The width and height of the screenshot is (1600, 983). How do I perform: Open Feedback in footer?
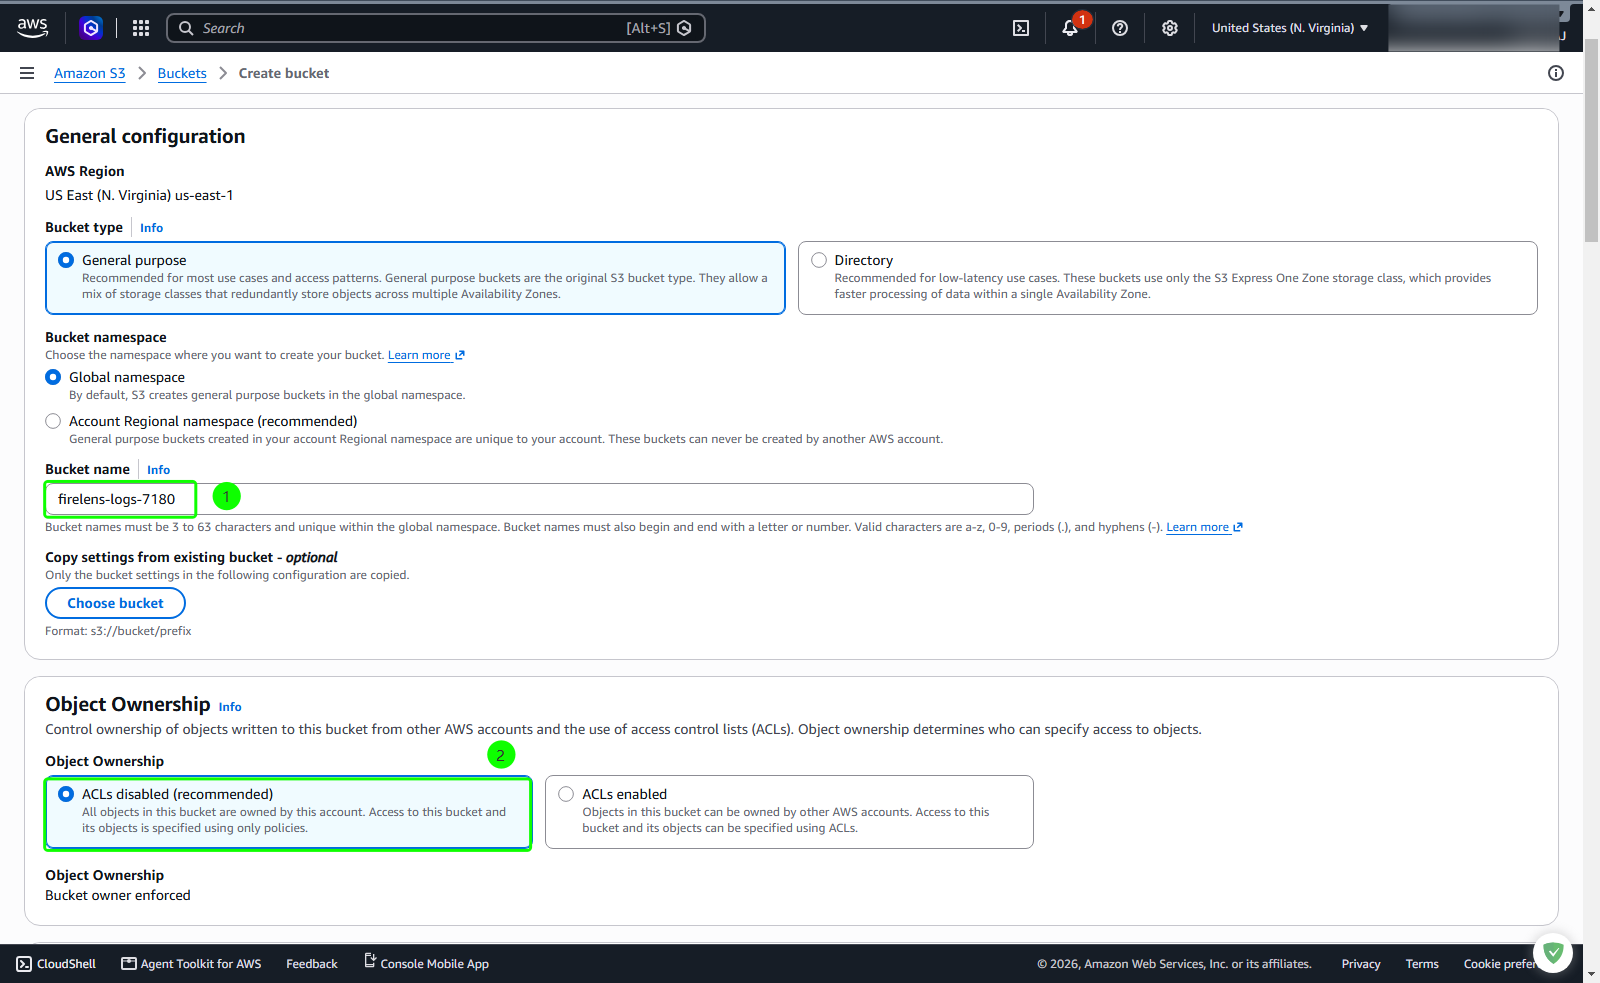click(x=312, y=964)
